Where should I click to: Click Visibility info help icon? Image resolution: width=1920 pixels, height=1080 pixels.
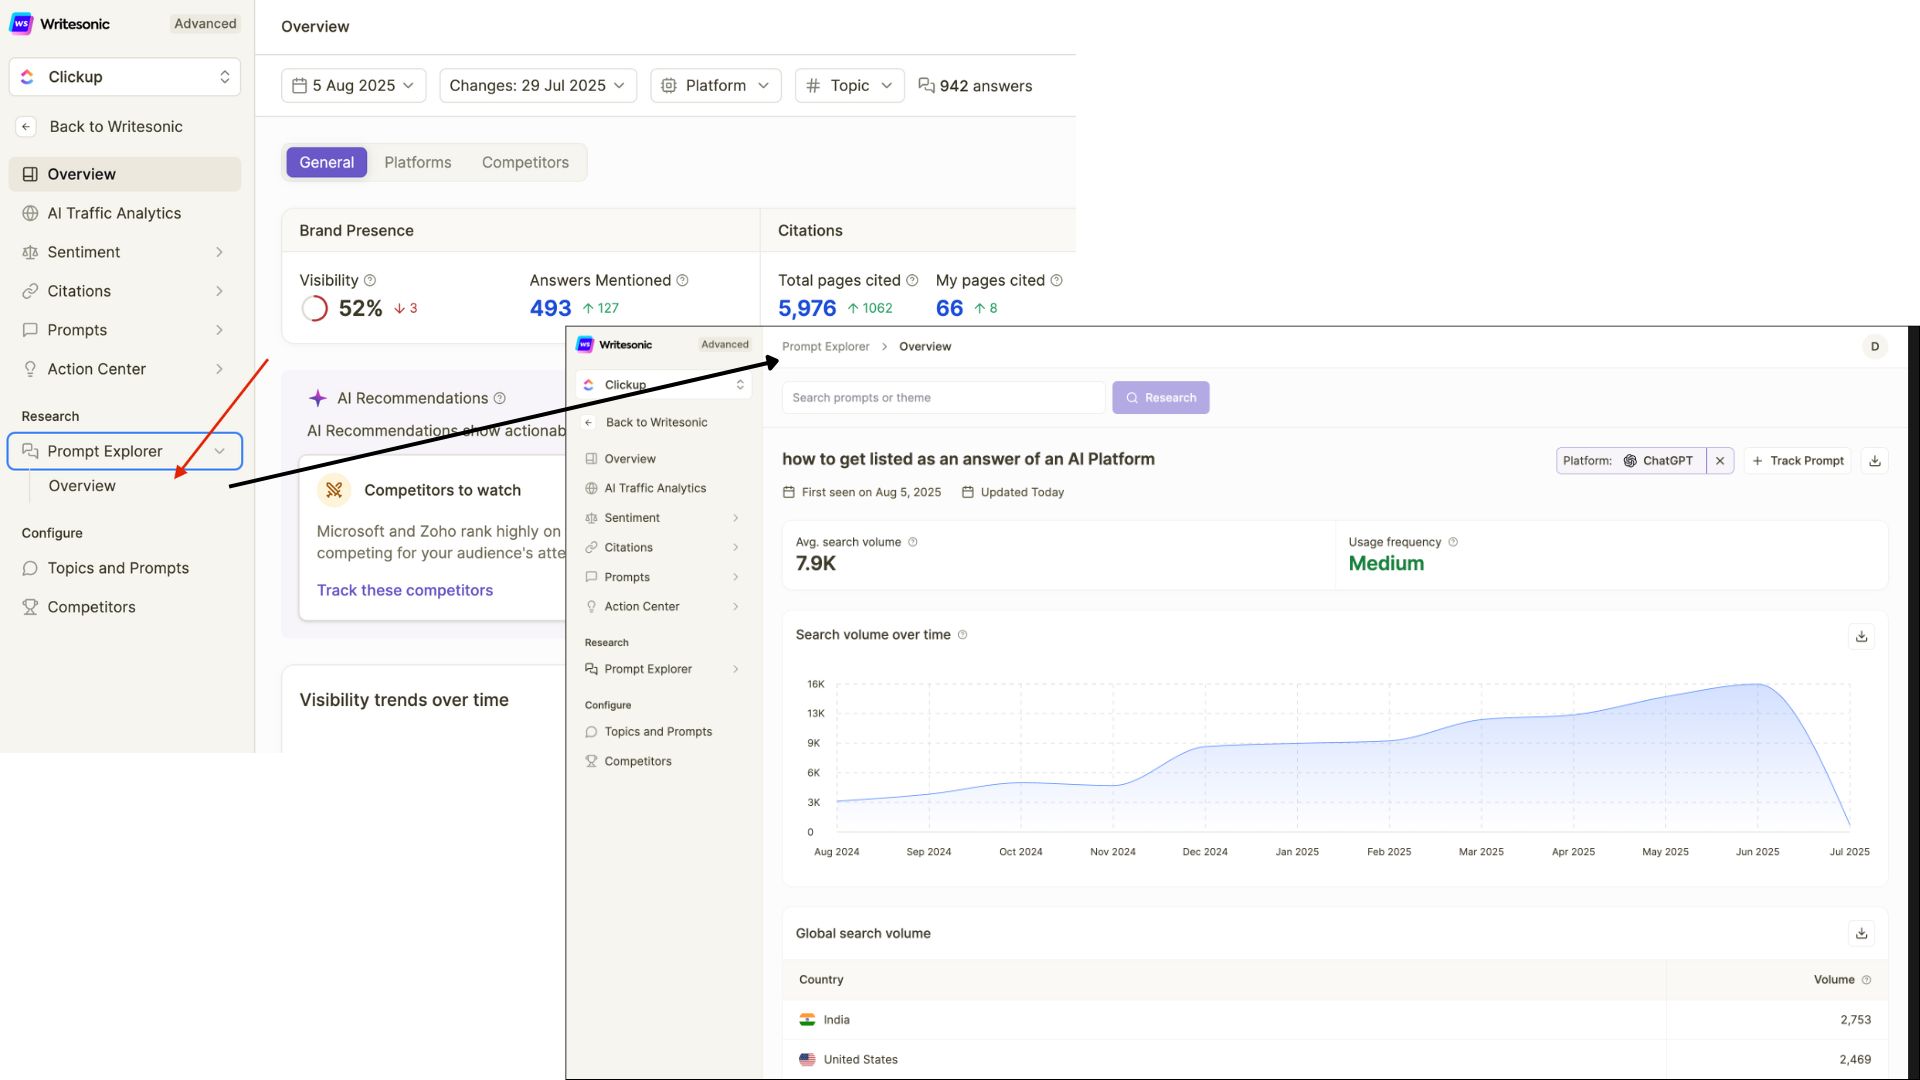point(370,281)
